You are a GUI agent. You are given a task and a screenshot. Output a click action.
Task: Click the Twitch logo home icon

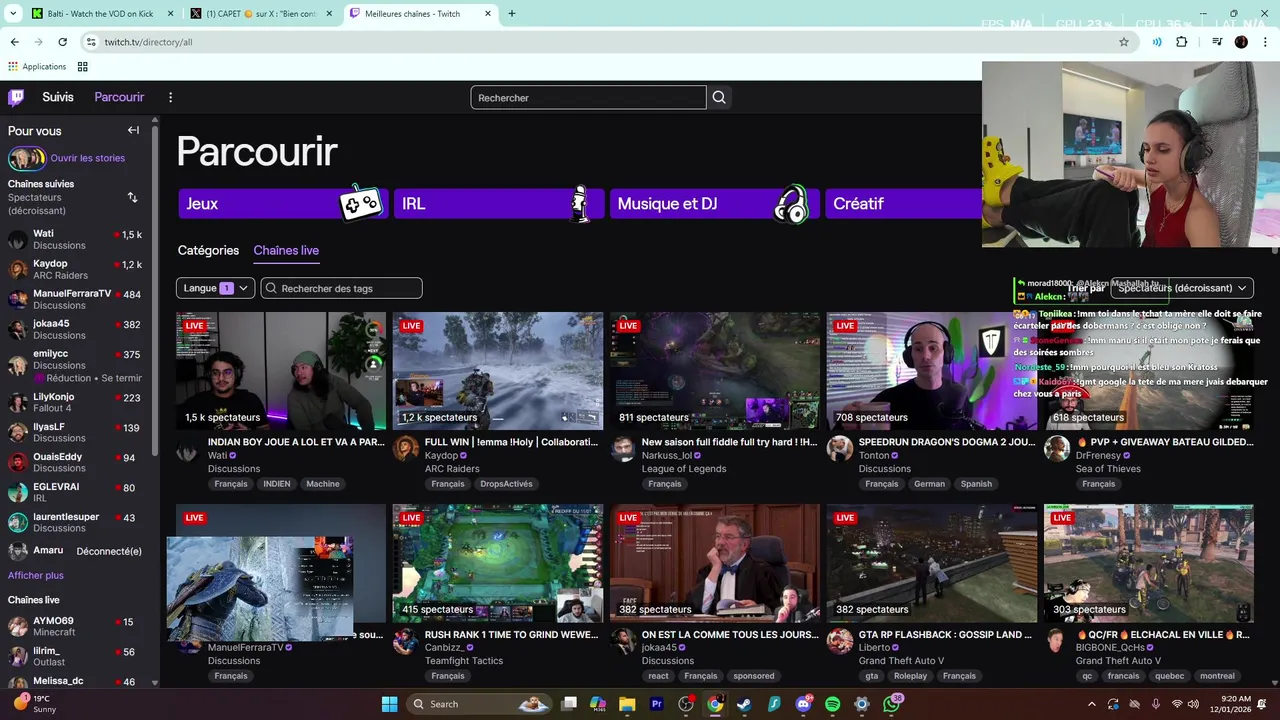(x=16, y=97)
